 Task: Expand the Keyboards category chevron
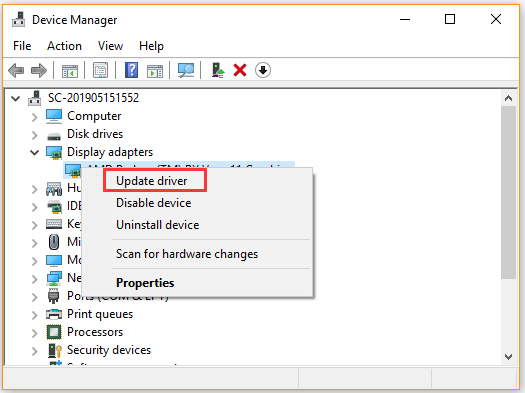click(x=34, y=225)
